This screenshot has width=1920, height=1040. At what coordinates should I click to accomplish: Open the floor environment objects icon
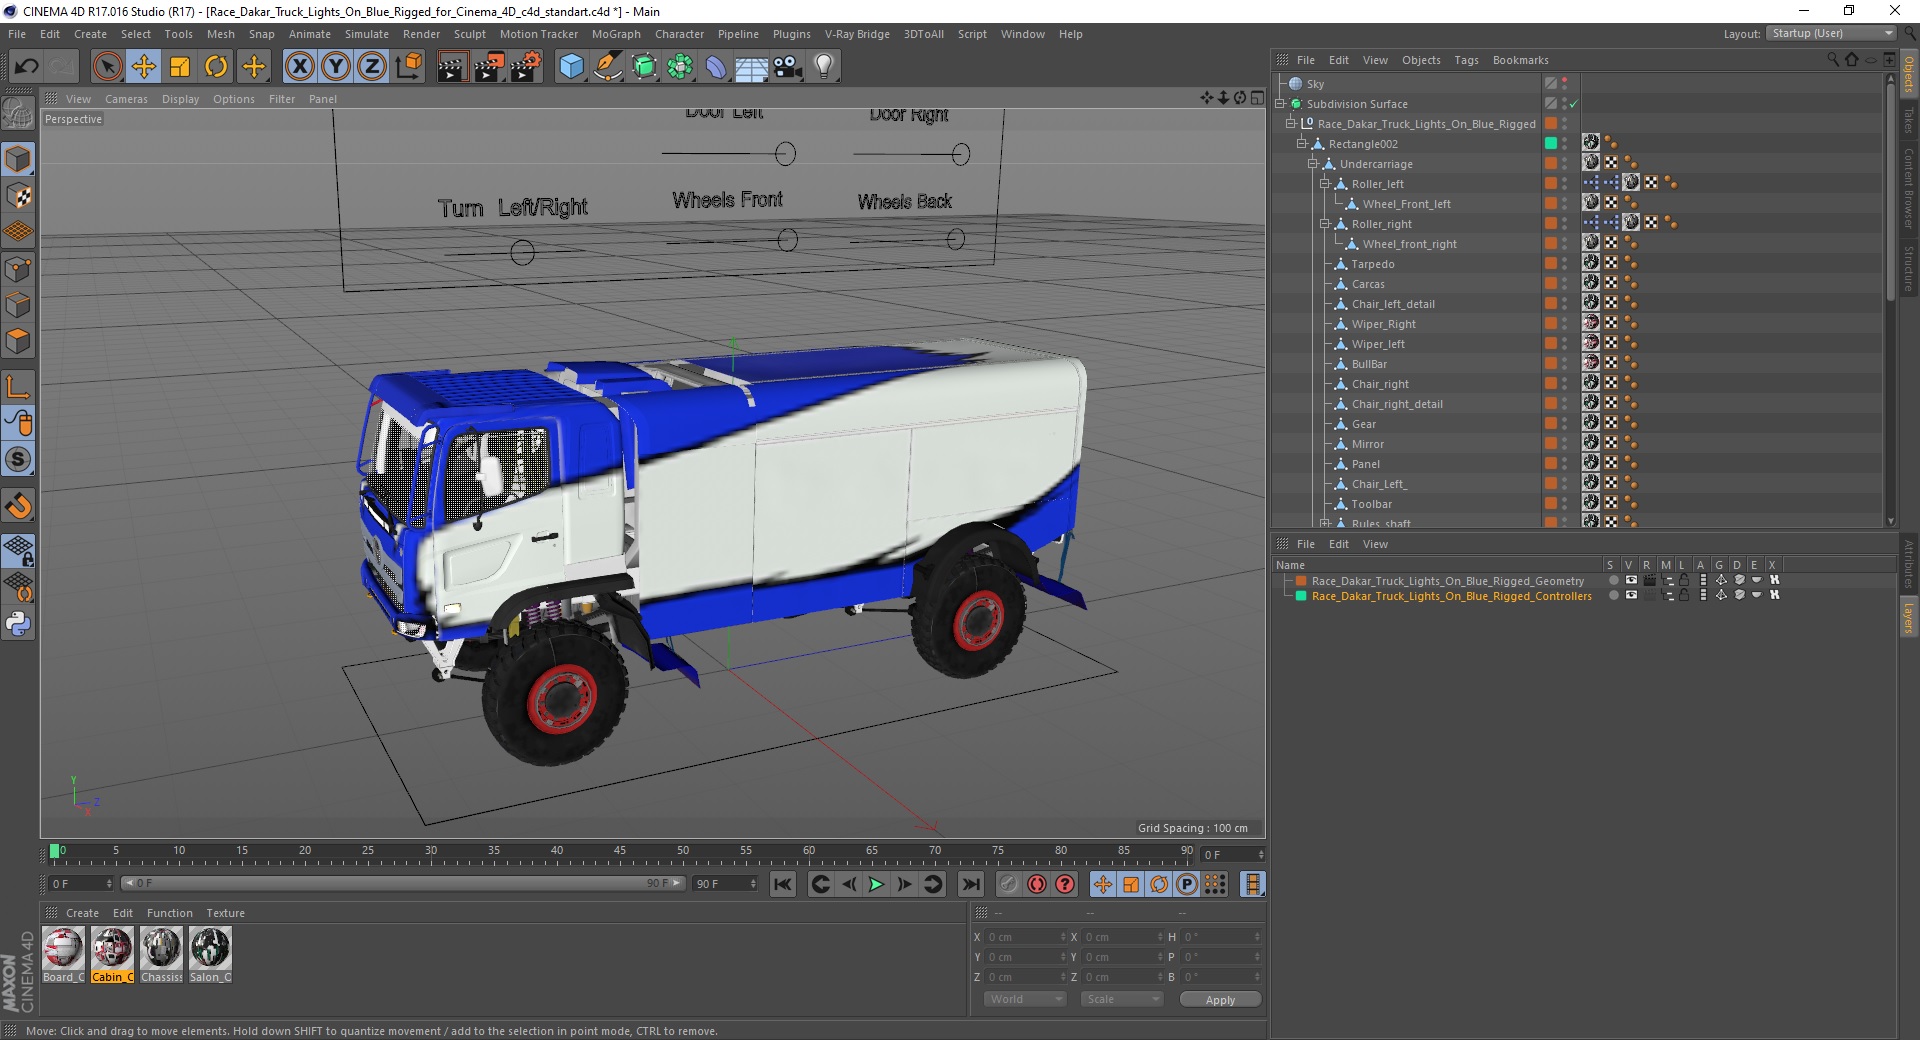pos(752,67)
